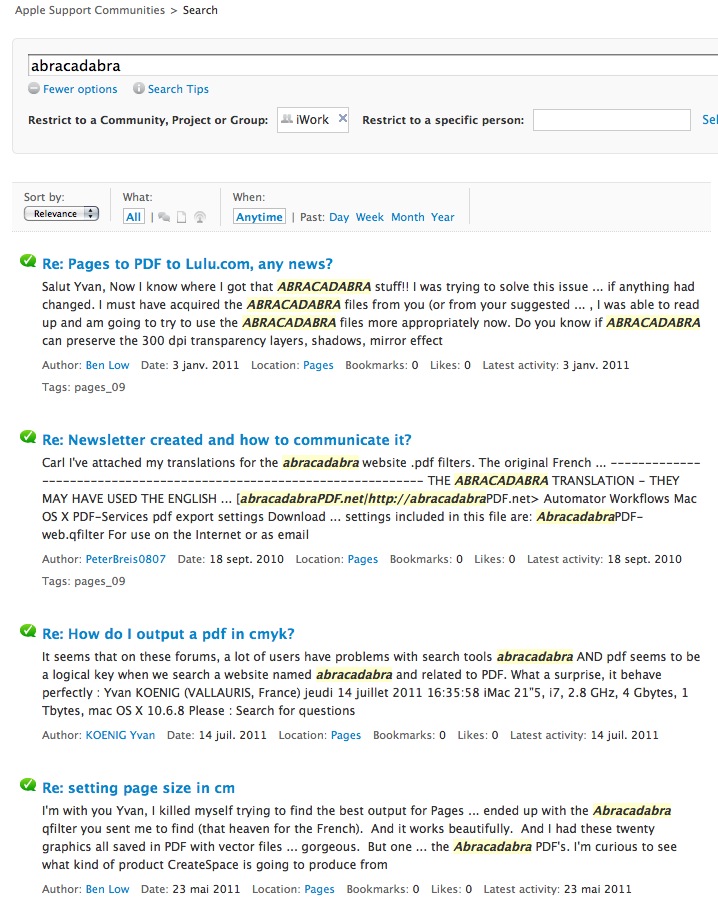Click the Restrict to a specific person field
718x915 pixels.
612,120
